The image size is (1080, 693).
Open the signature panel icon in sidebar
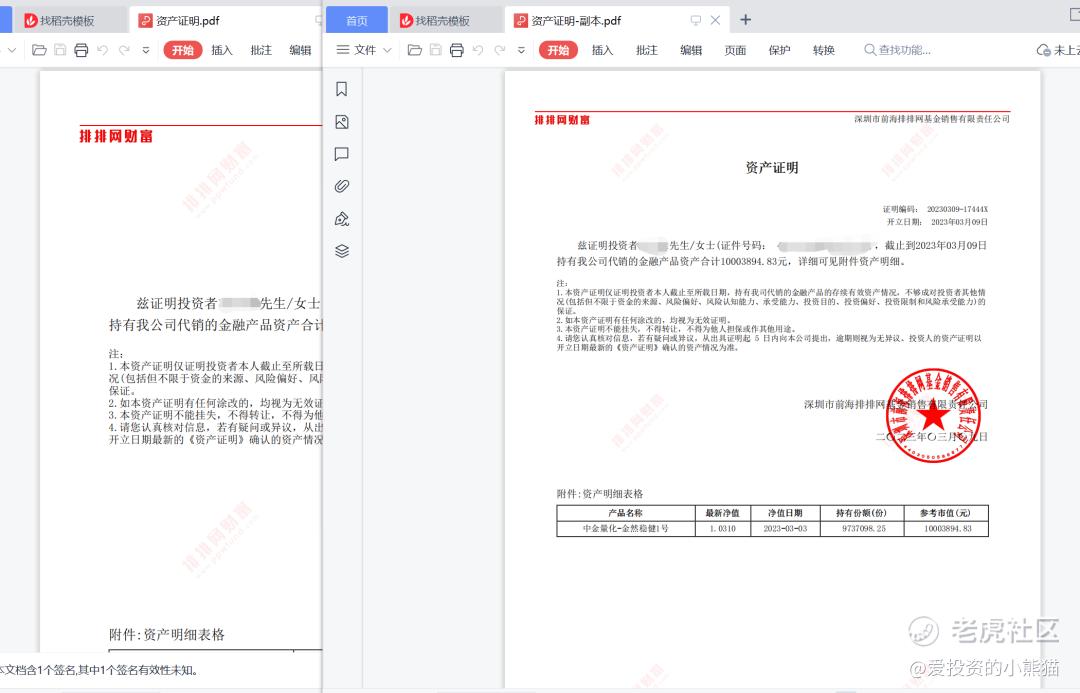point(342,219)
